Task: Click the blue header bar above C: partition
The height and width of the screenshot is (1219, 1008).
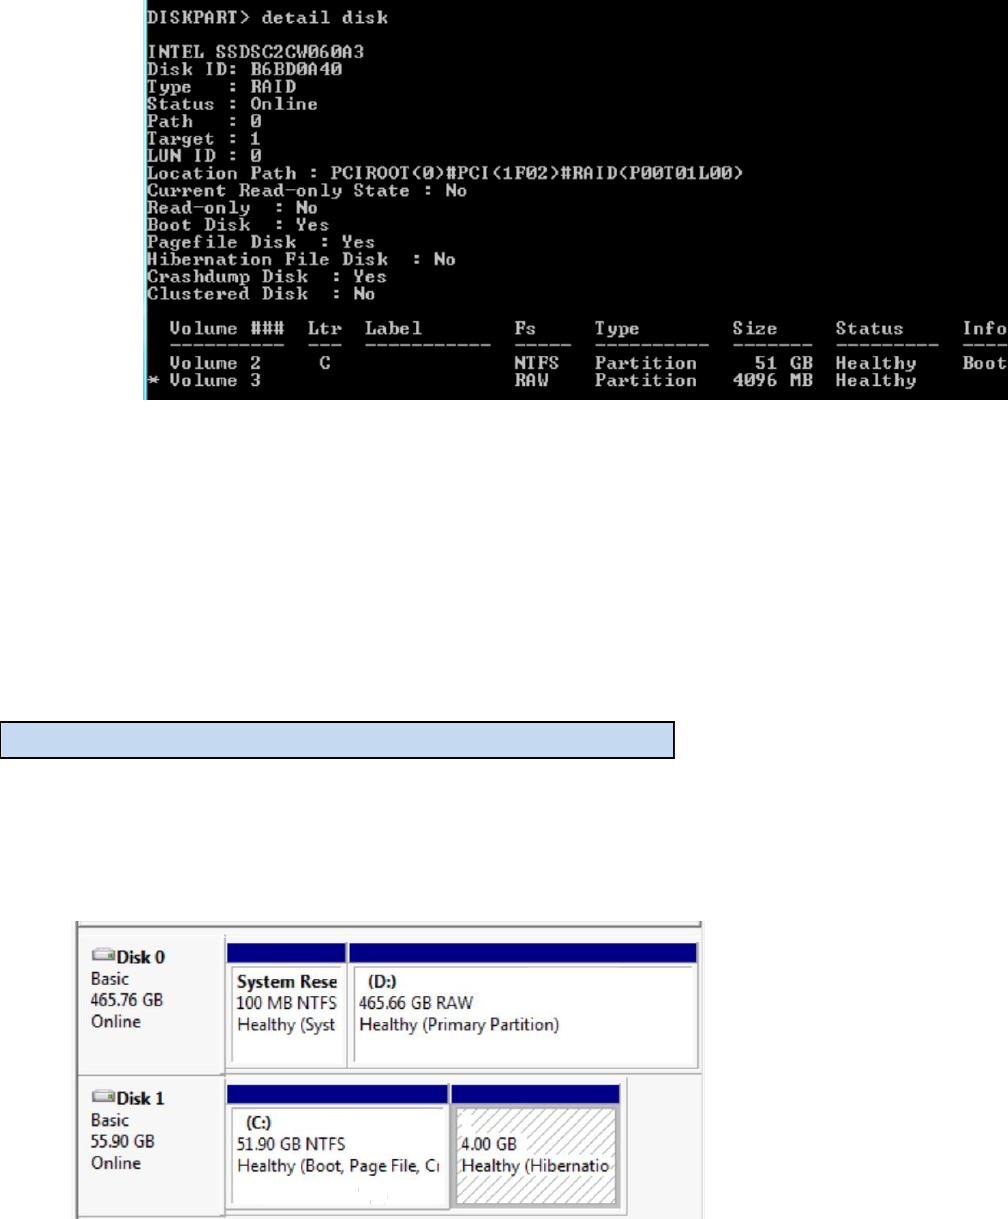Action: point(338,1093)
